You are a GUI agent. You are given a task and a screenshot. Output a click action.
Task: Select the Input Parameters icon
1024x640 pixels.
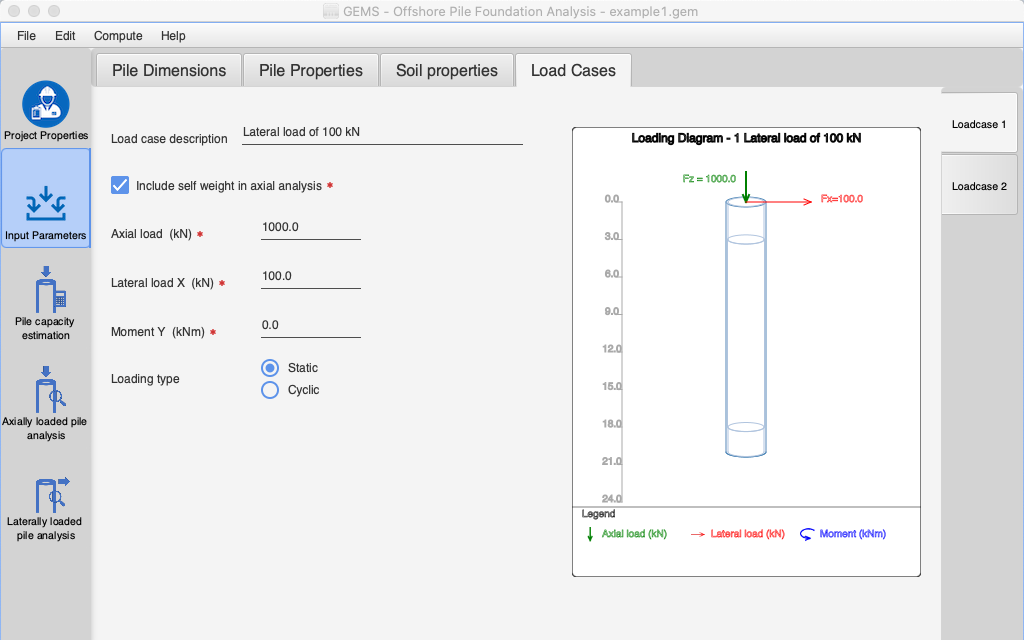pos(46,205)
